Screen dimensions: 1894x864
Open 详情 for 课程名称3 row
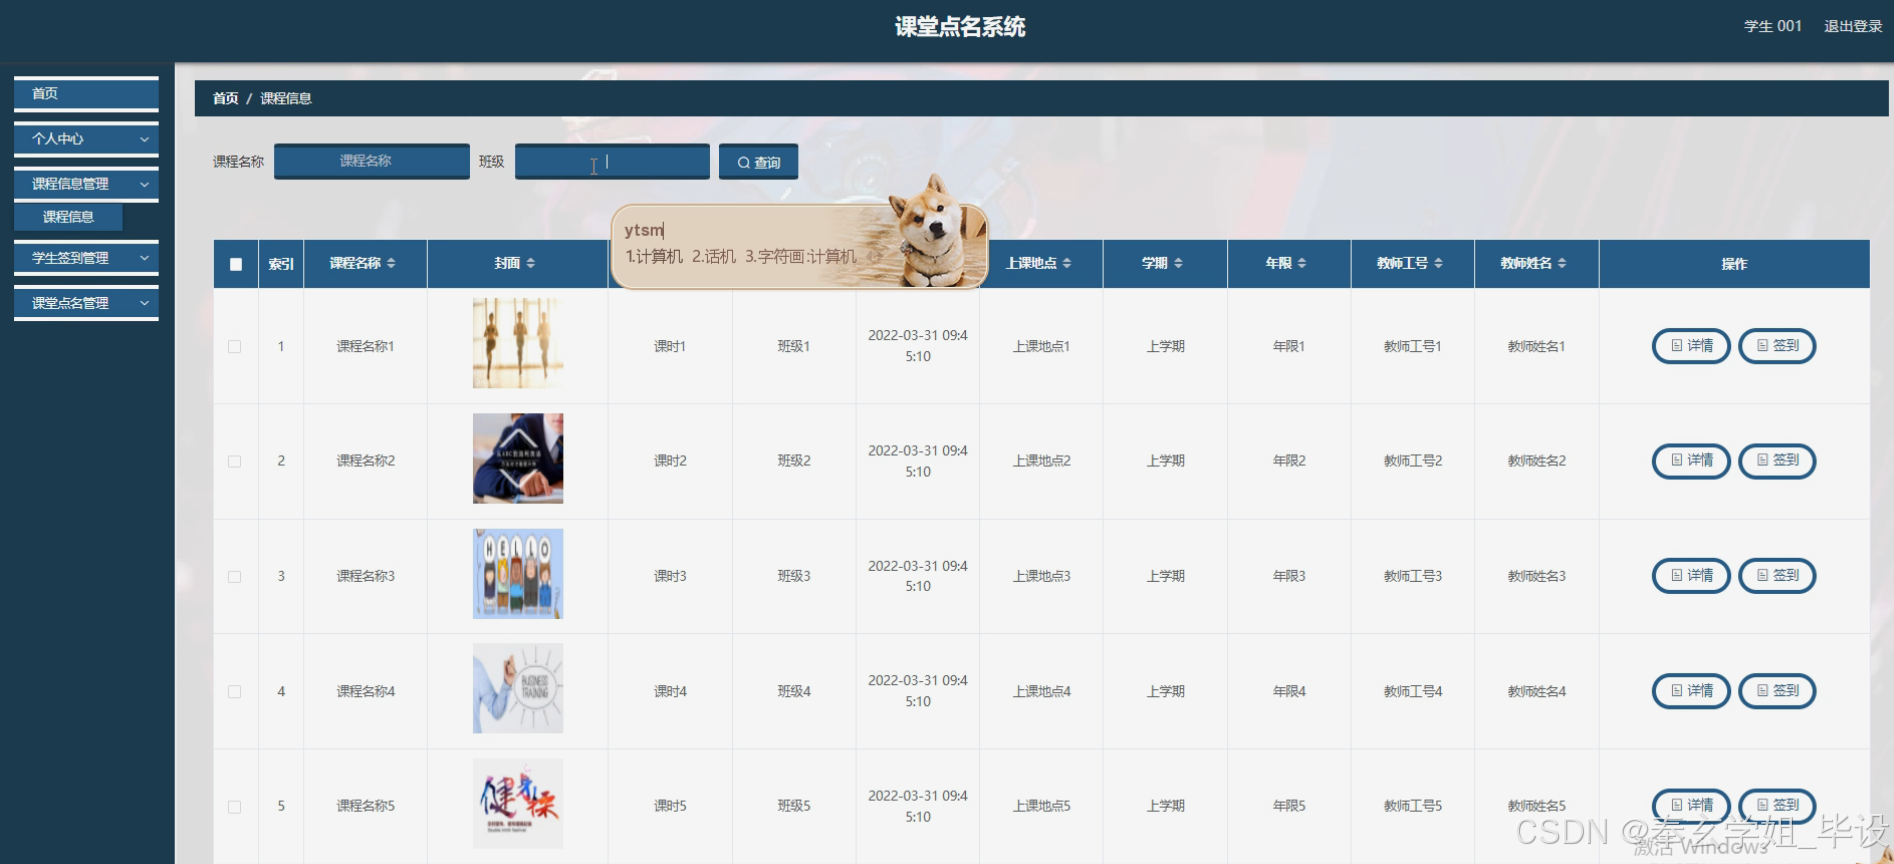(x=1691, y=576)
